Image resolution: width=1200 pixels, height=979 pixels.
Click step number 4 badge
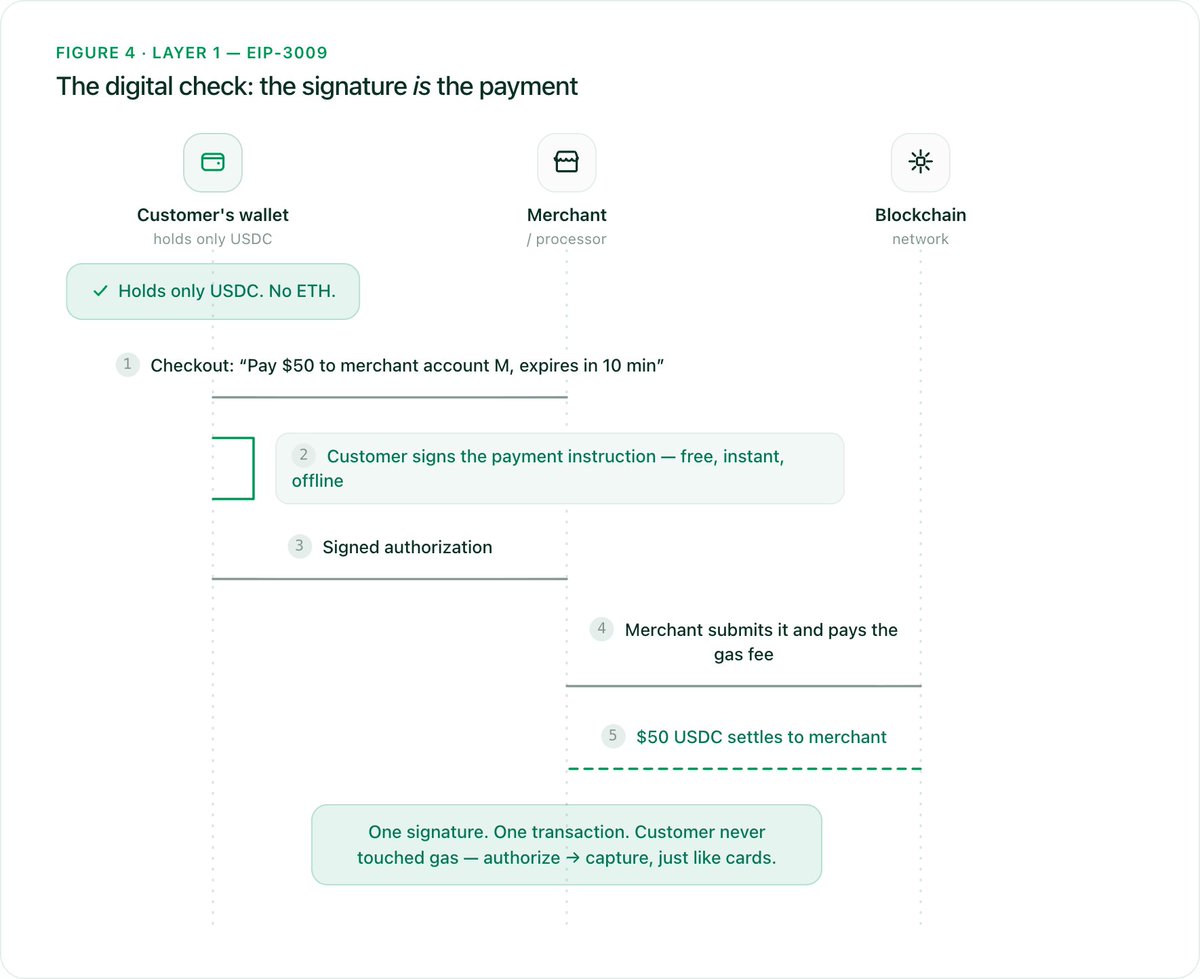tap(601, 629)
